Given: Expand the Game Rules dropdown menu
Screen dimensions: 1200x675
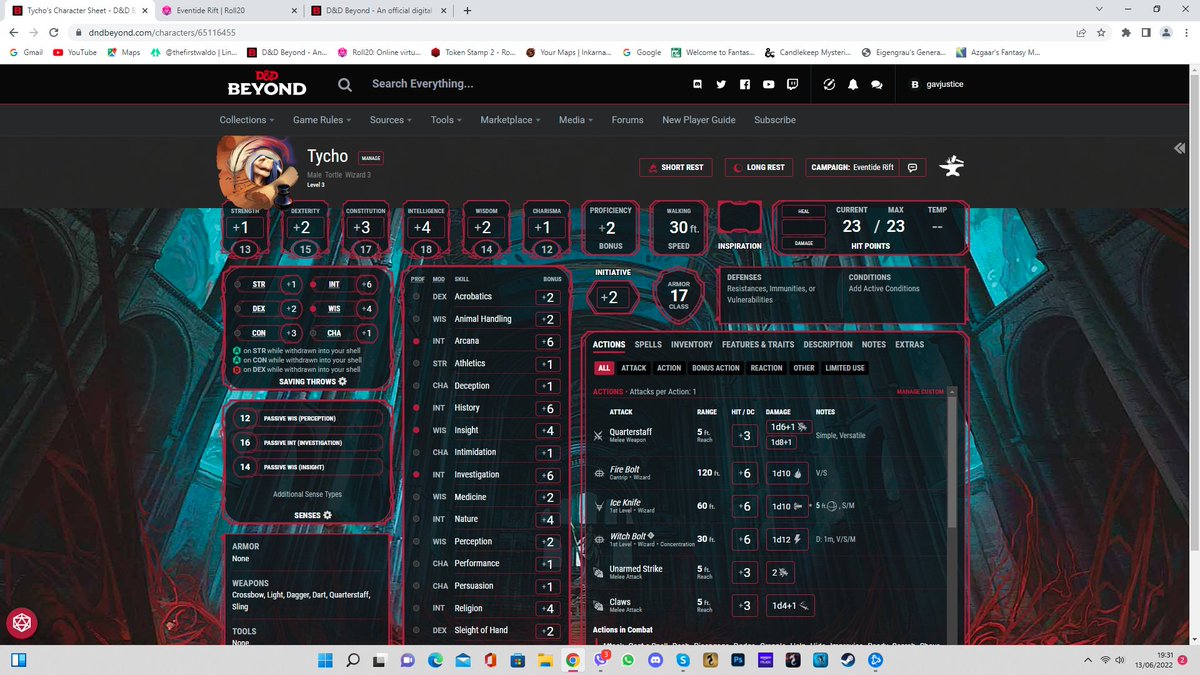Looking at the screenshot, I should (x=322, y=120).
